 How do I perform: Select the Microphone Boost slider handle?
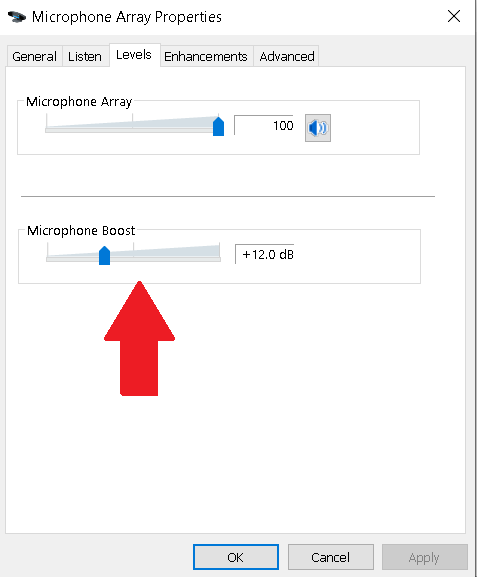(x=105, y=255)
